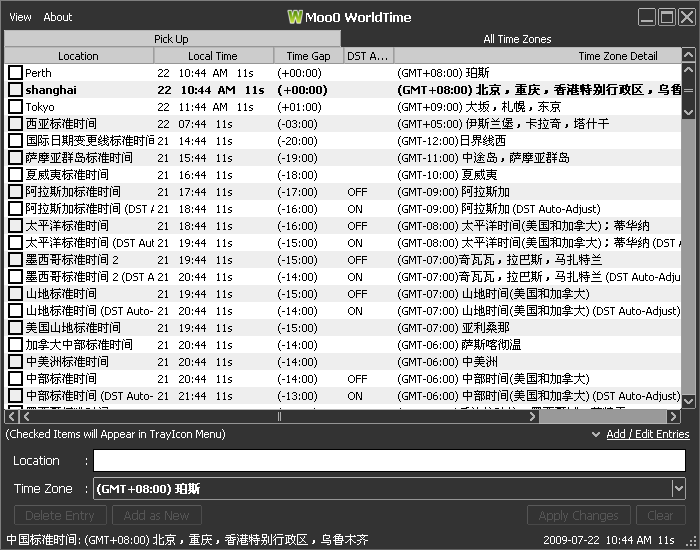Click the Clear button
The image size is (700, 550).
(x=660, y=515)
